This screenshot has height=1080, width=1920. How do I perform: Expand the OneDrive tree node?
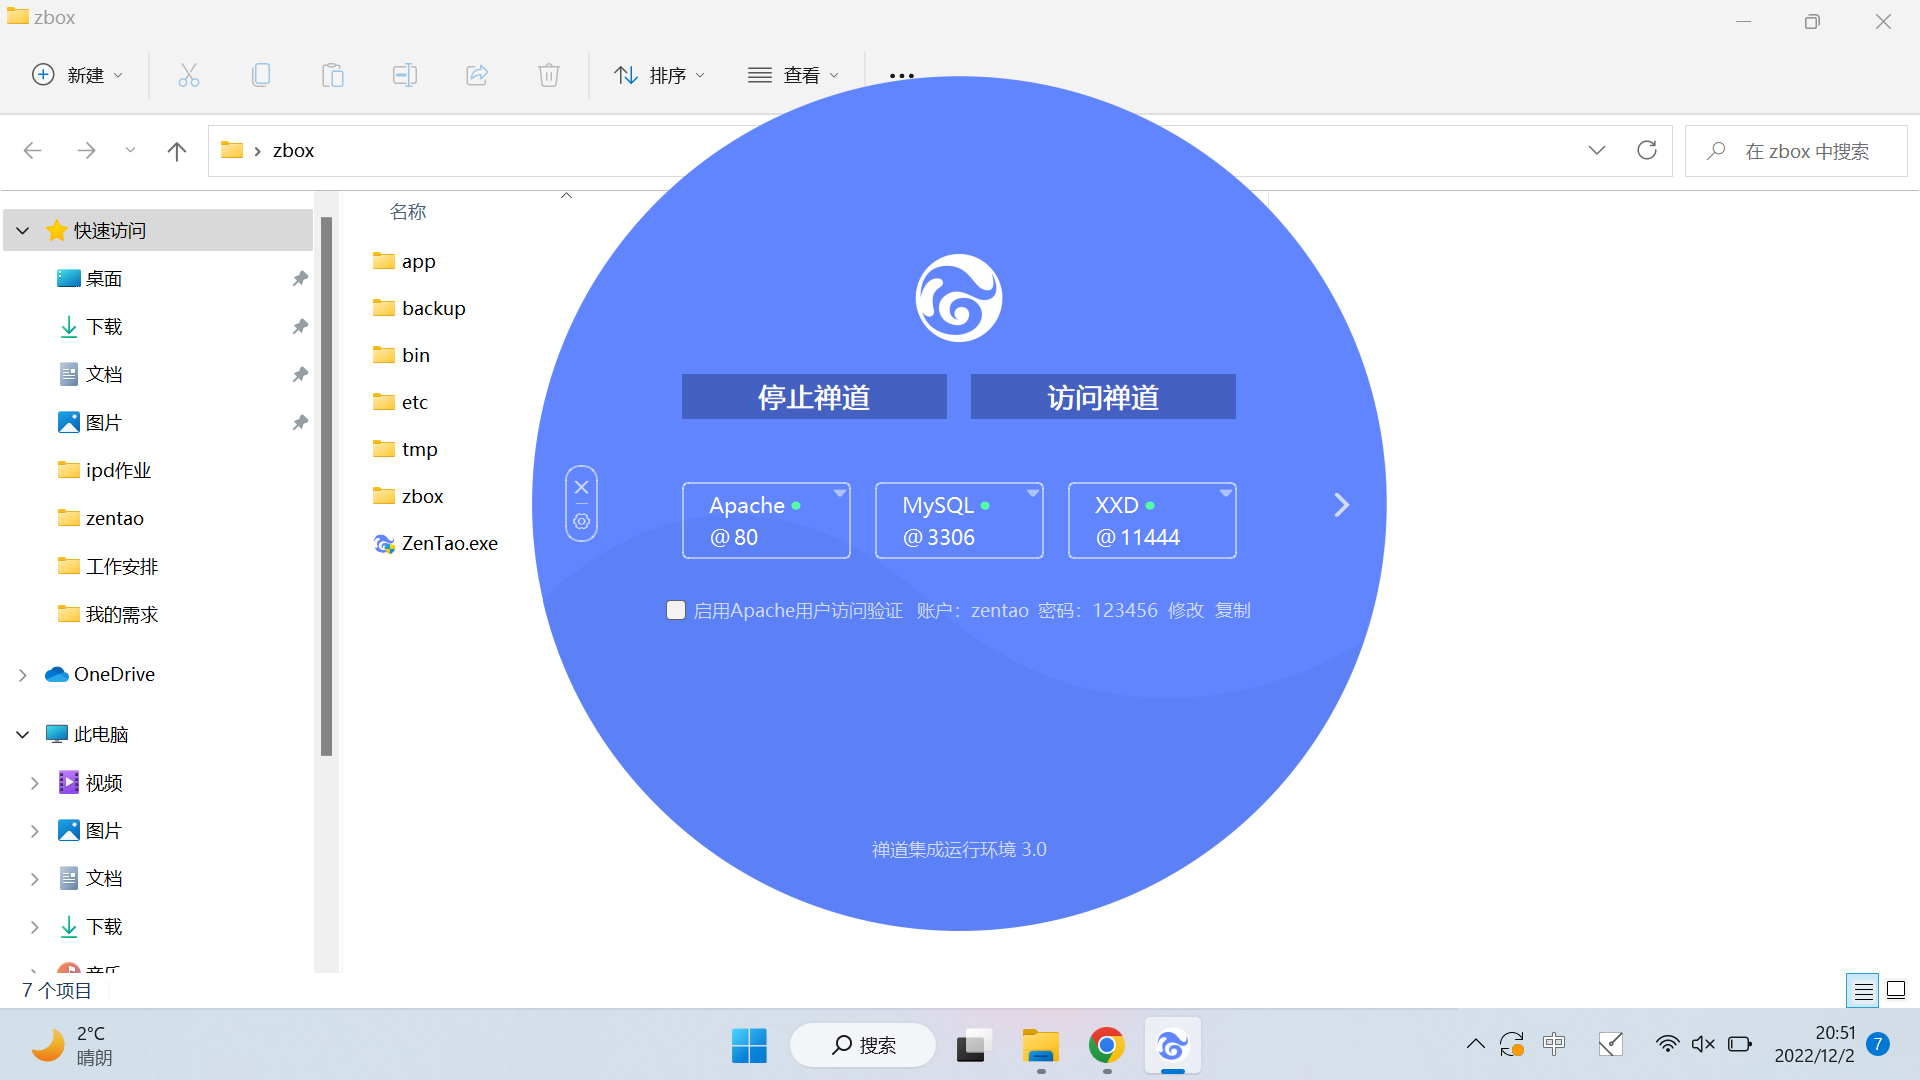[23, 675]
